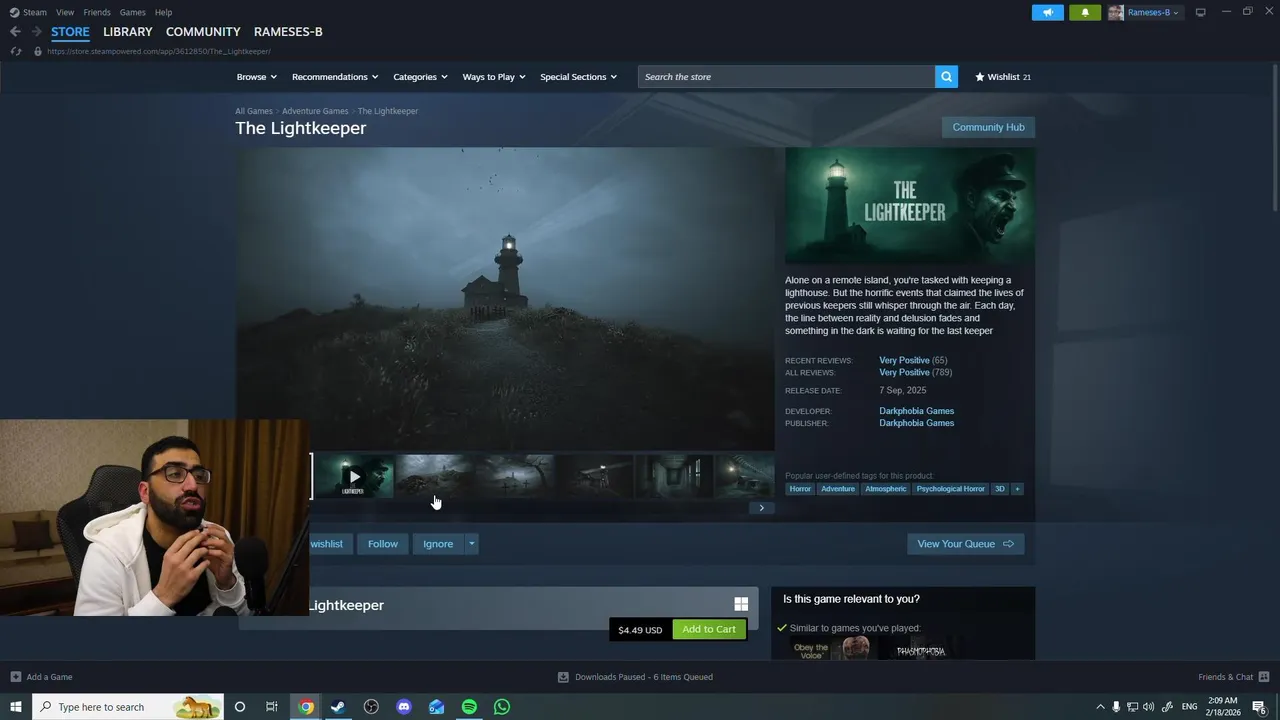Viewport: 1280px width, 720px height.
Task: Click the Adventure Games breadcrumb
Action: point(315,111)
